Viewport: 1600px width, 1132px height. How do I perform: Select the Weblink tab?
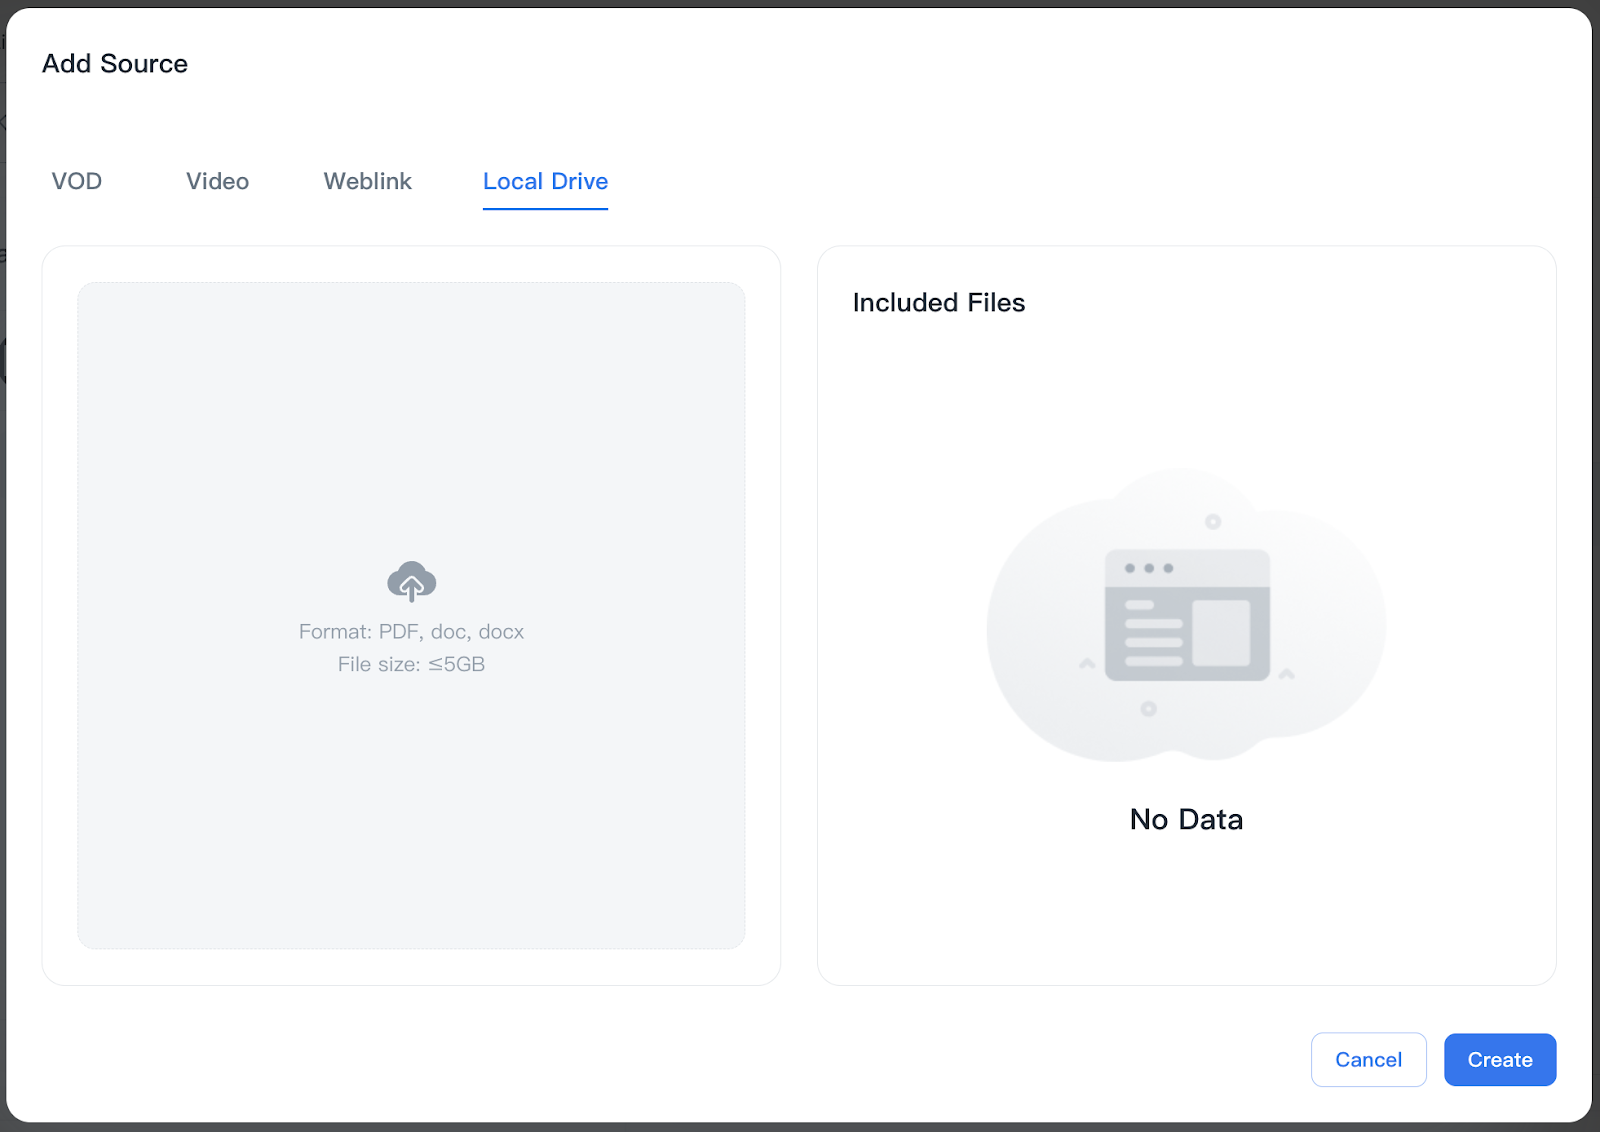point(367,181)
